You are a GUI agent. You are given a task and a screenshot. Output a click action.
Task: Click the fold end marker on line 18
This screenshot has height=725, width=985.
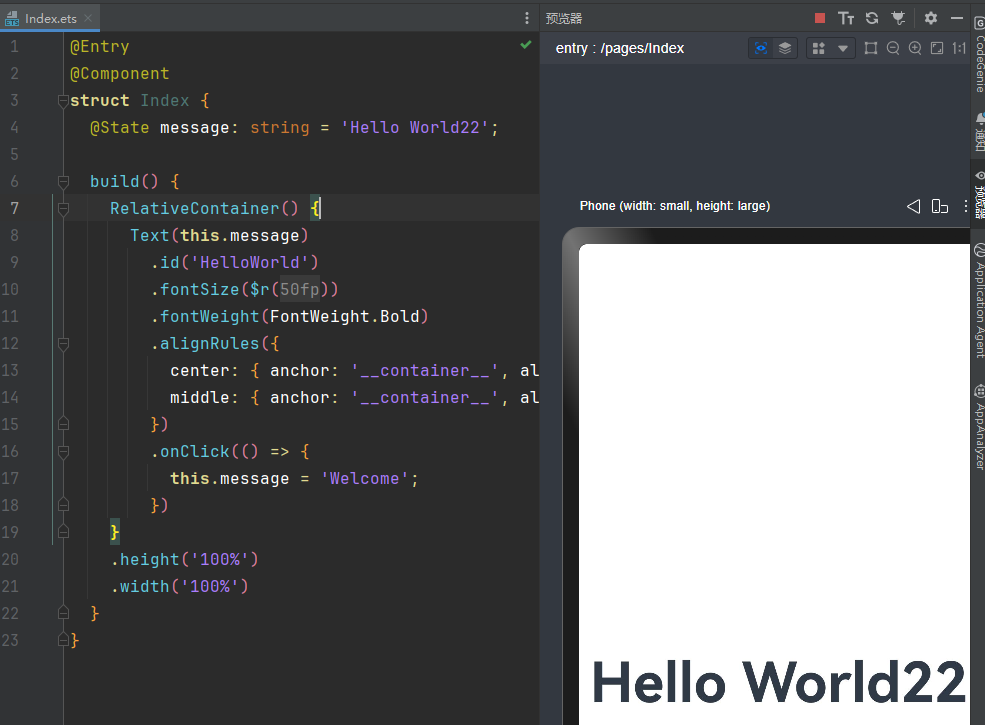click(63, 505)
